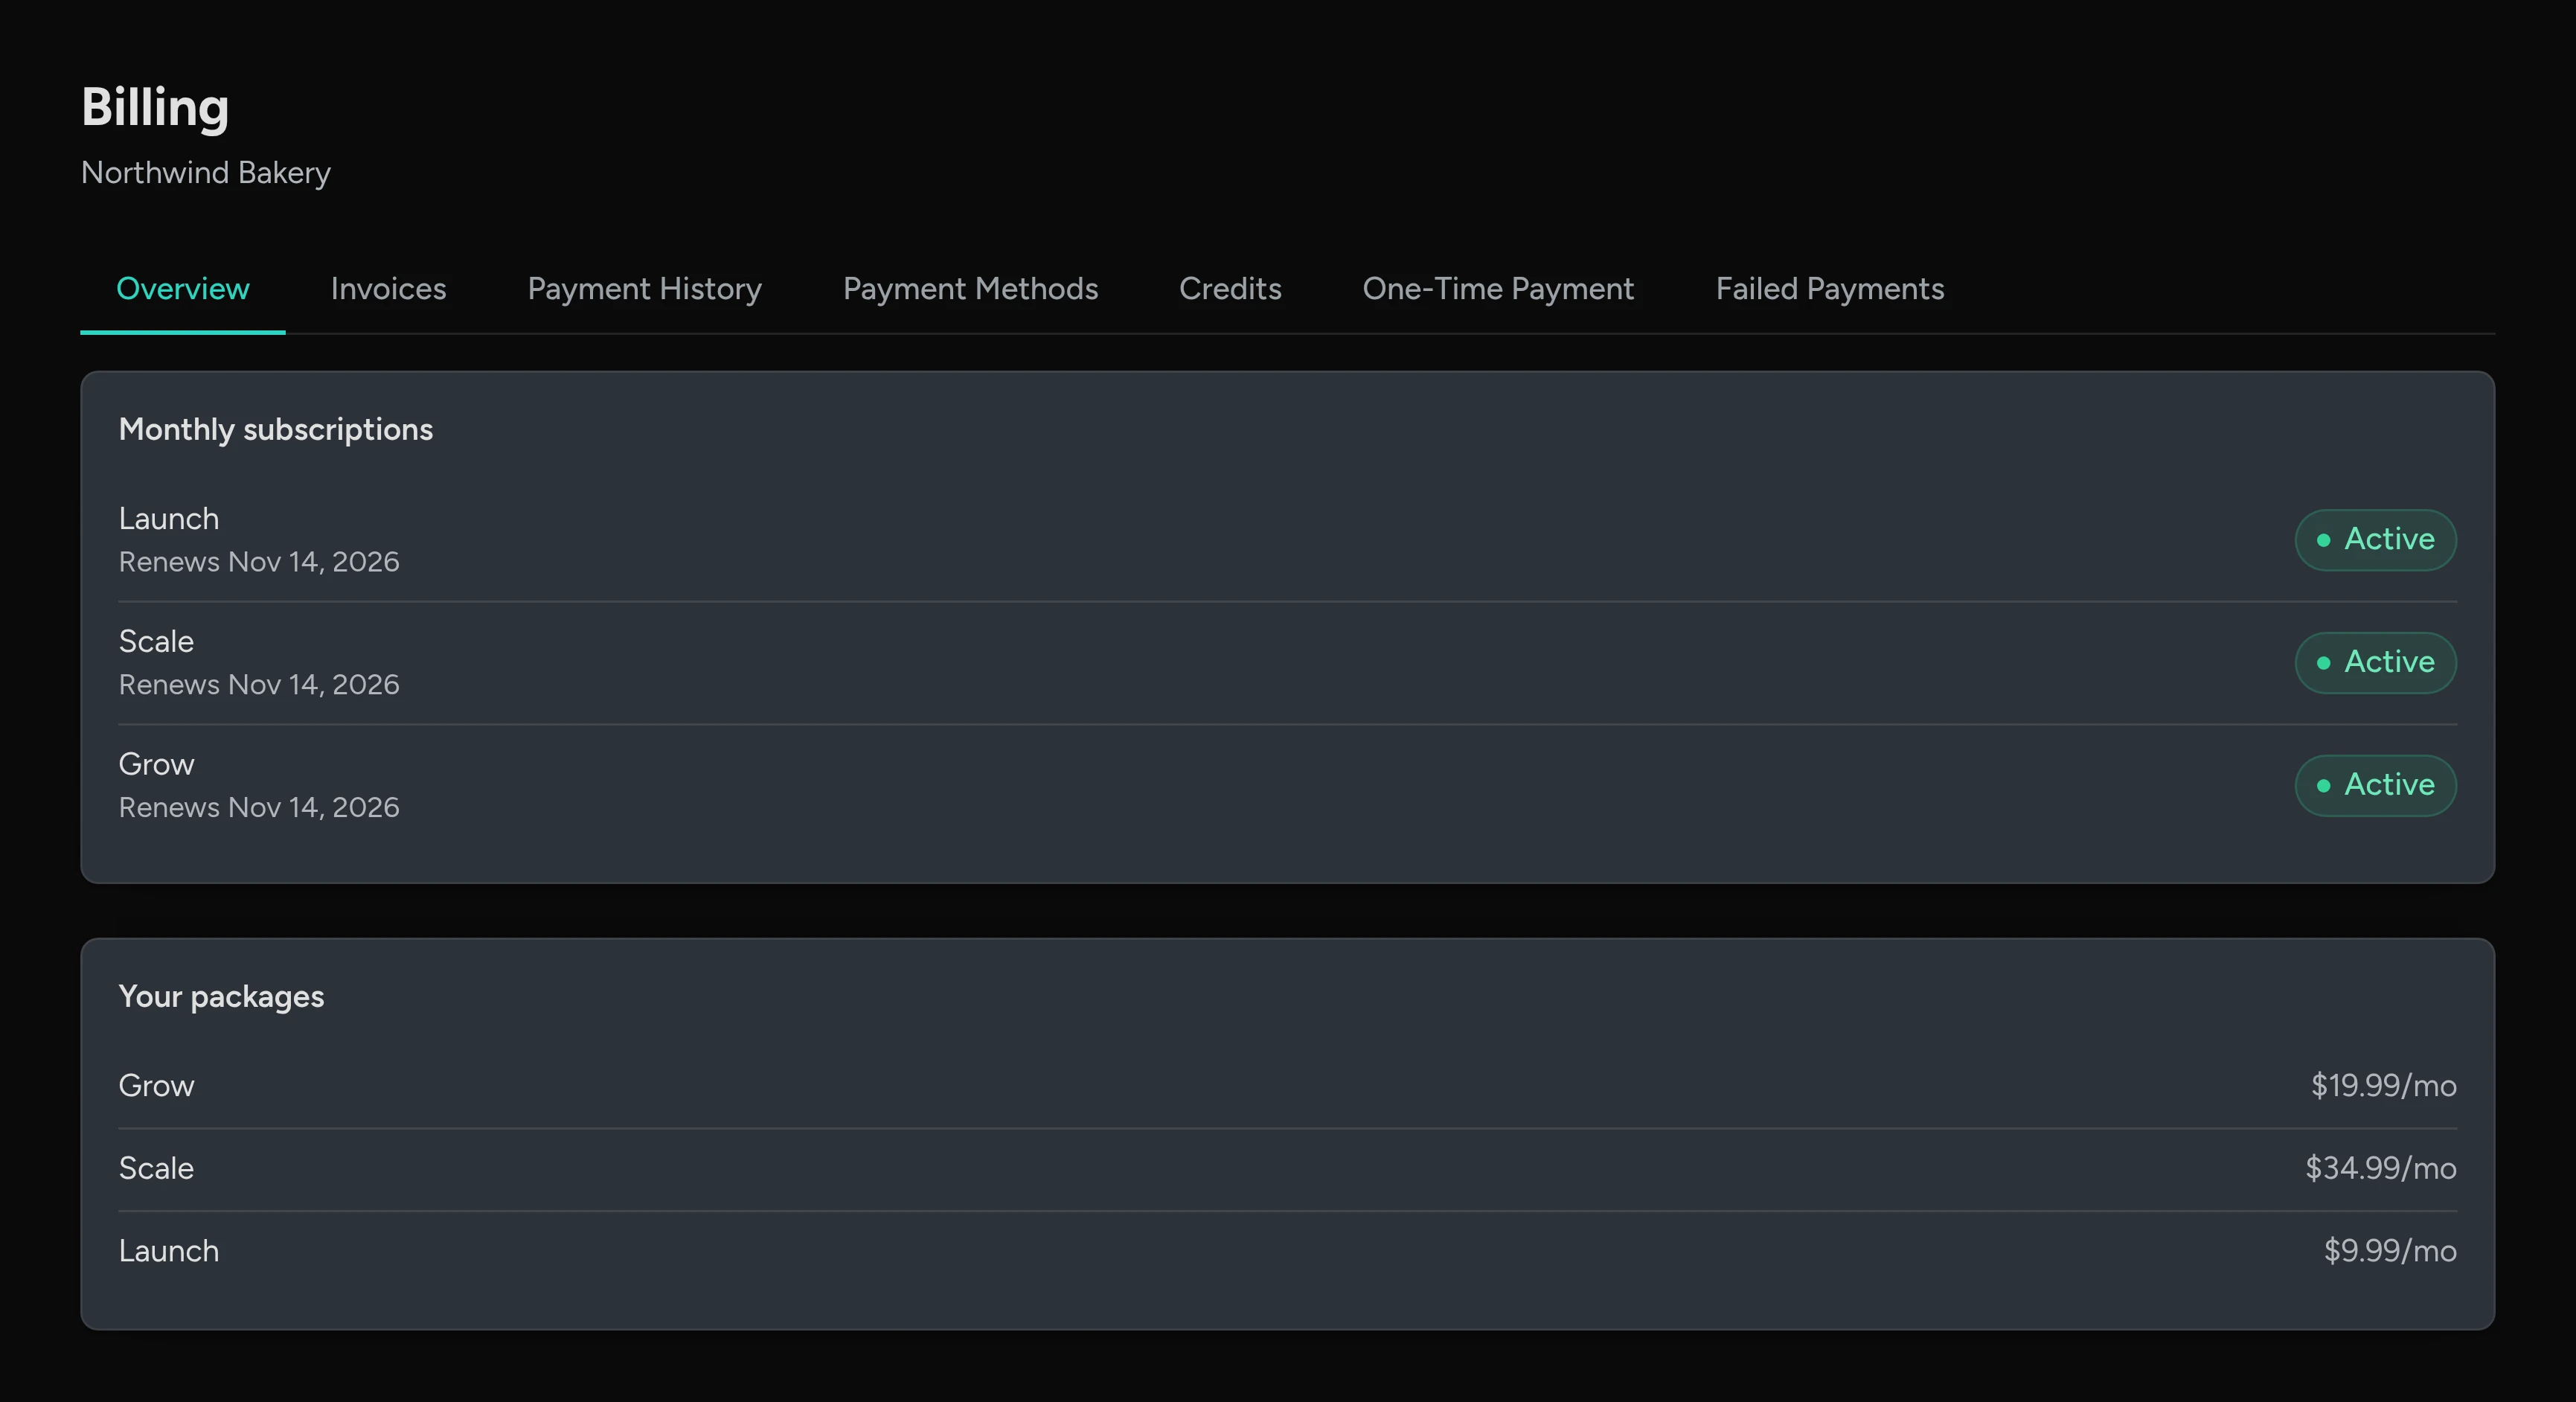
Task: Click the Monthly subscriptions heading
Action: tap(276, 430)
